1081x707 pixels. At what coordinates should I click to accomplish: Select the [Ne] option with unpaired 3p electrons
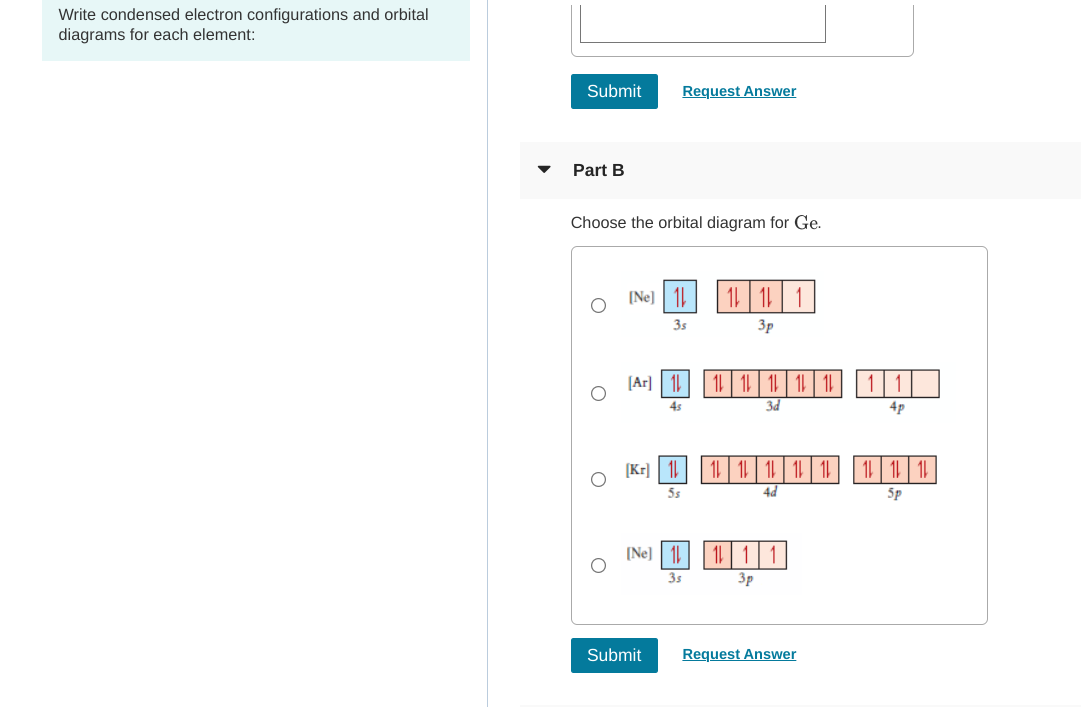(x=598, y=565)
